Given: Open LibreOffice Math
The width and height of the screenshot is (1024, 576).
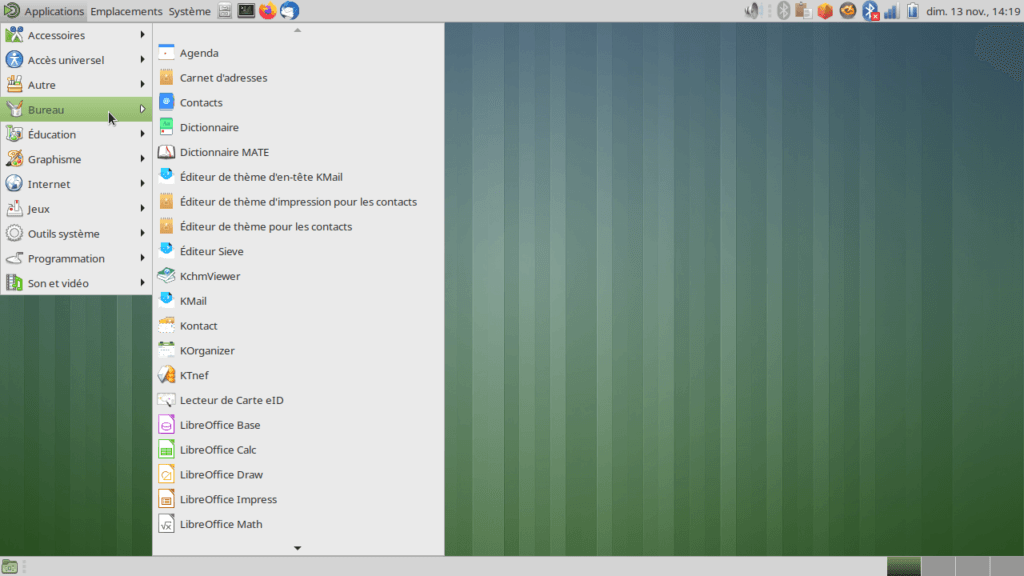Looking at the screenshot, I should (x=298, y=524).
